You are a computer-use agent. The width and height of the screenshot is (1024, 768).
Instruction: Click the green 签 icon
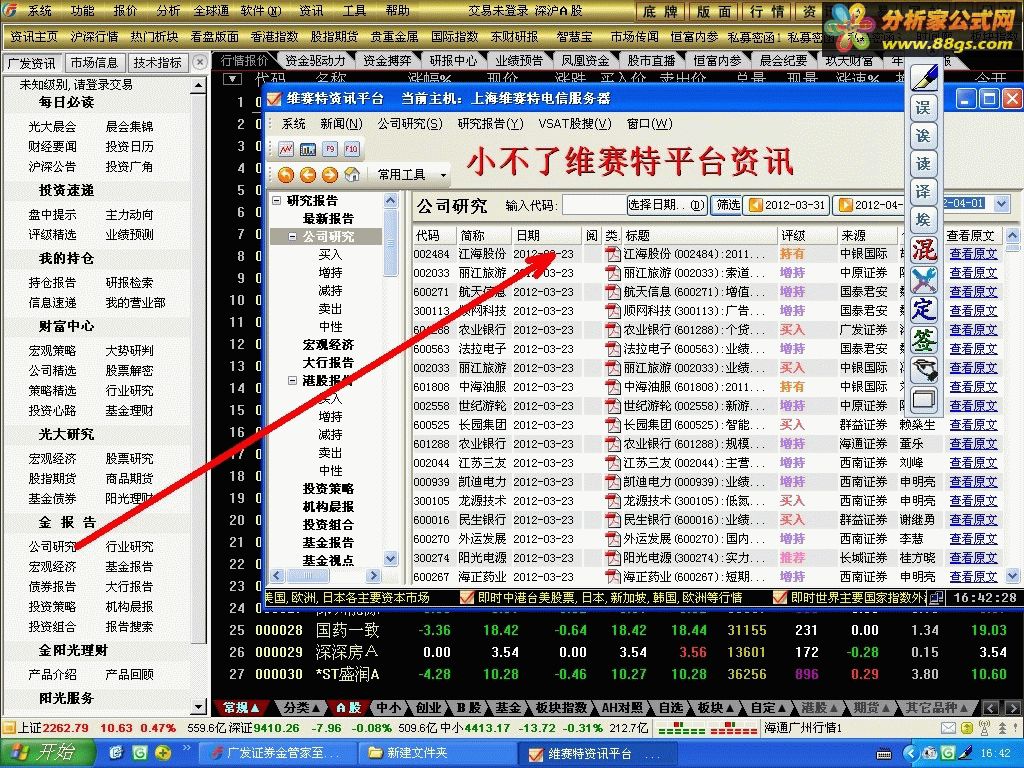[924, 340]
